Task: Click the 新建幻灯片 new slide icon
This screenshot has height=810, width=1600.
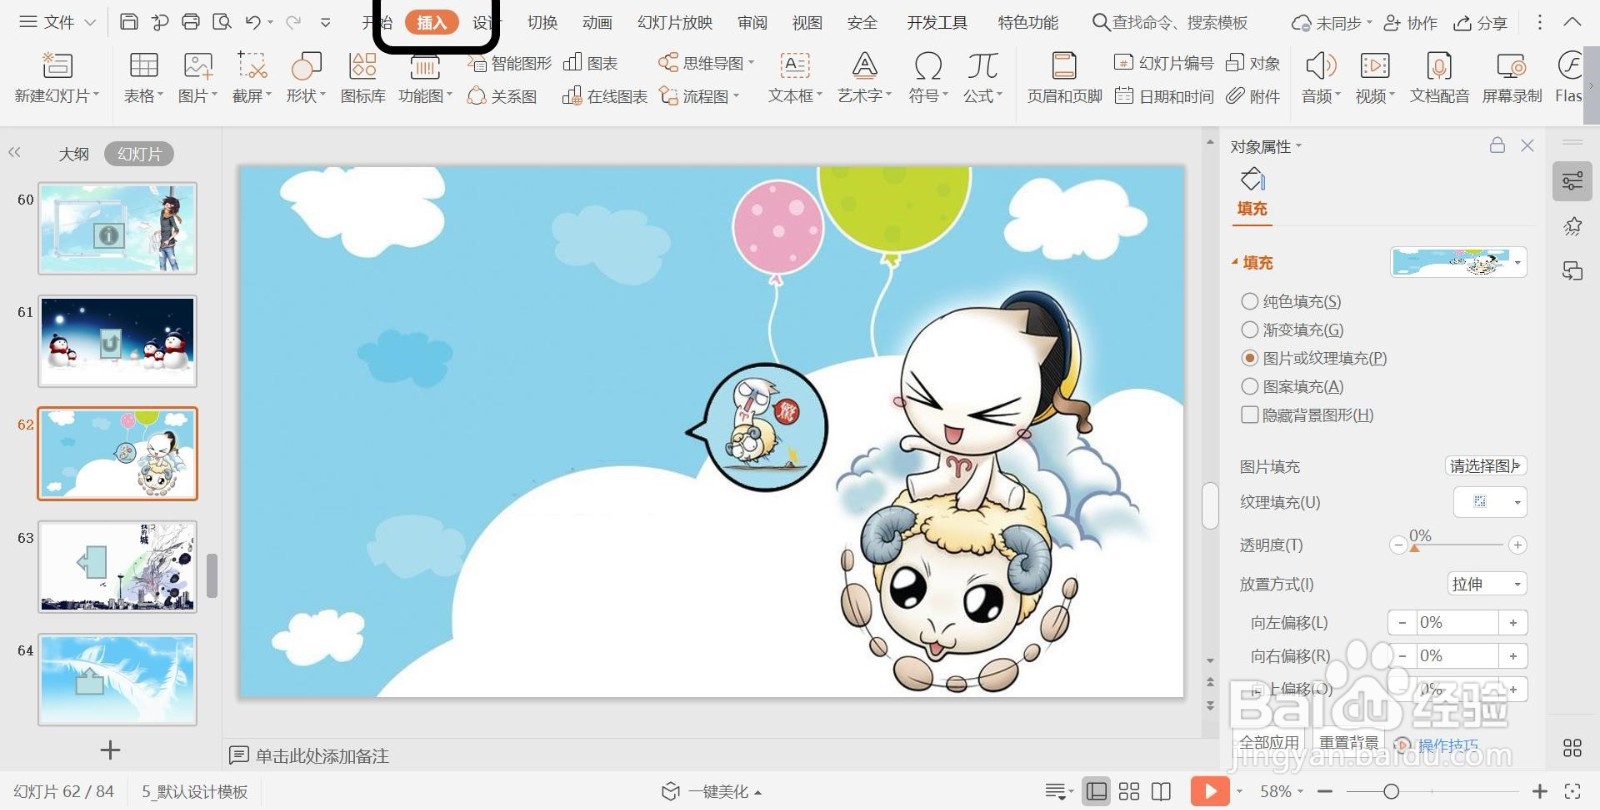Action: 57,66
